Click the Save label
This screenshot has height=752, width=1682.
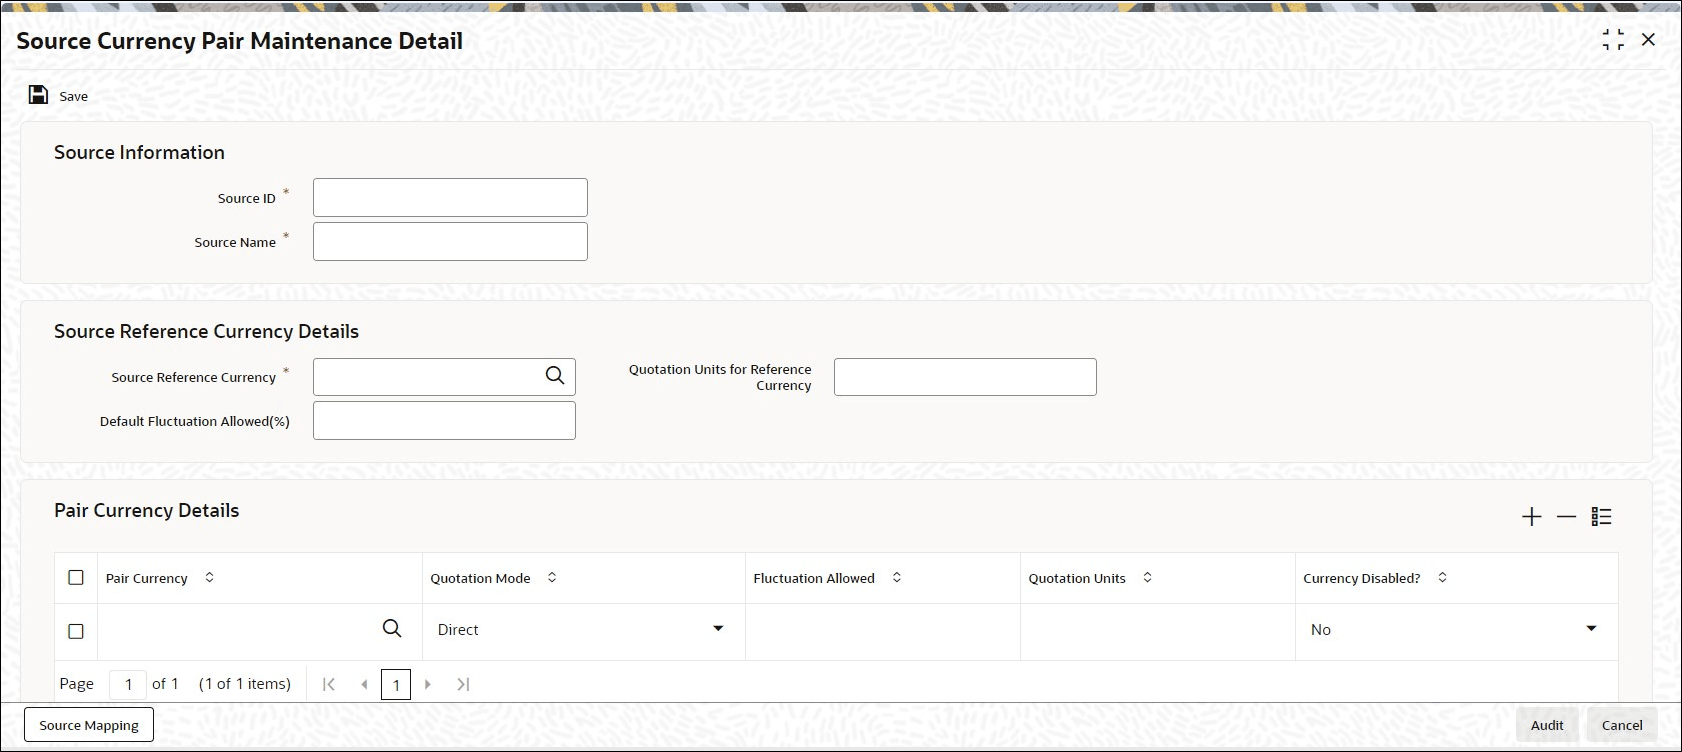tap(73, 96)
